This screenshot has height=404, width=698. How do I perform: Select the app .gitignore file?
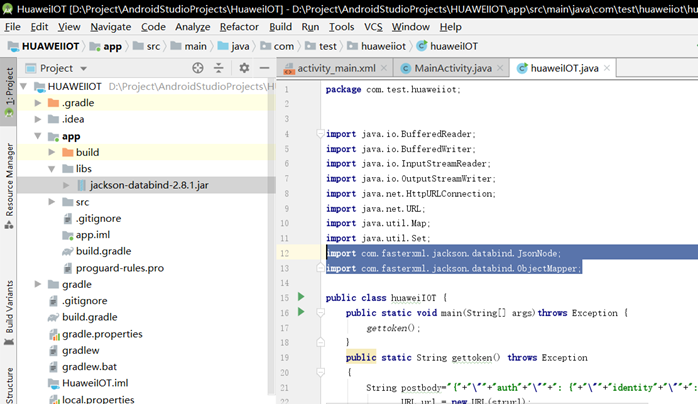coord(98,218)
